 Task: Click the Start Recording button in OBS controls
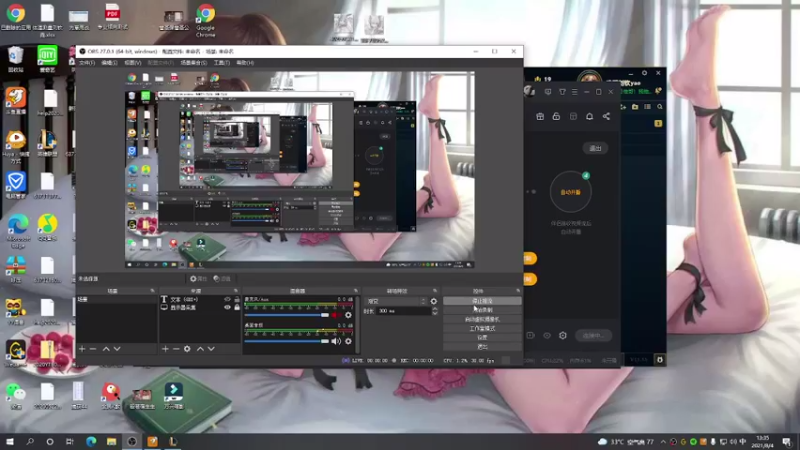tap(482, 310)
